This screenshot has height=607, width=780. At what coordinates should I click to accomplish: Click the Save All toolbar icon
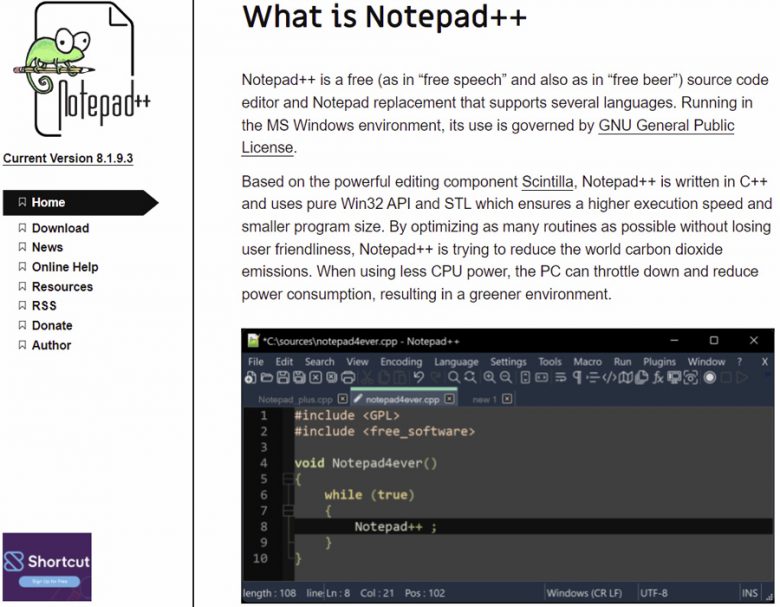coord(299,377)
